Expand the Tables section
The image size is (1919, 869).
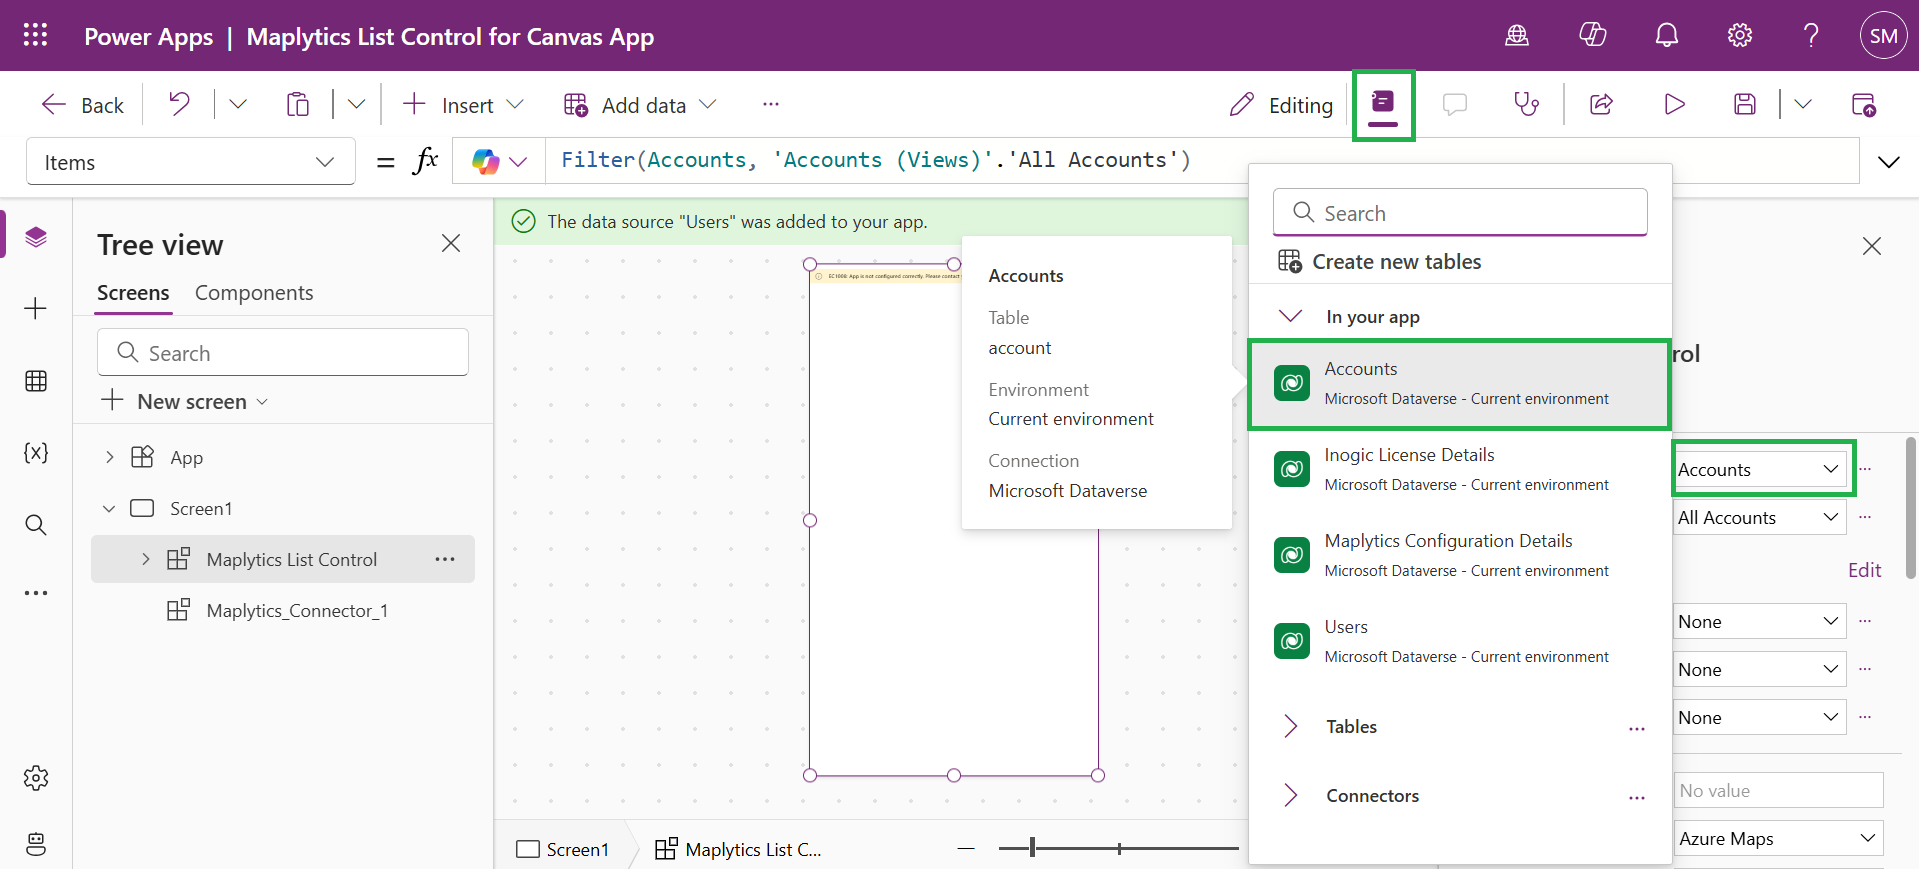click(x=1290, y=726)
